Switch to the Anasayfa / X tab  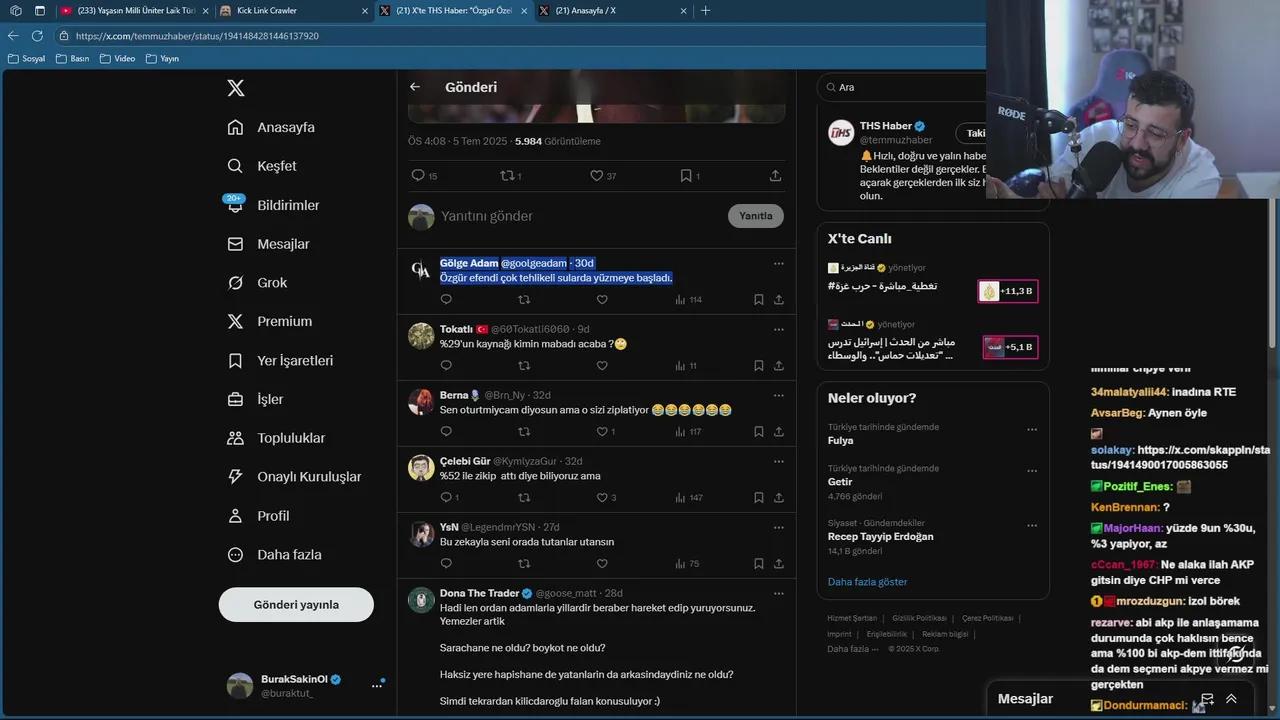pyautogui.click(x=615, y=10)
